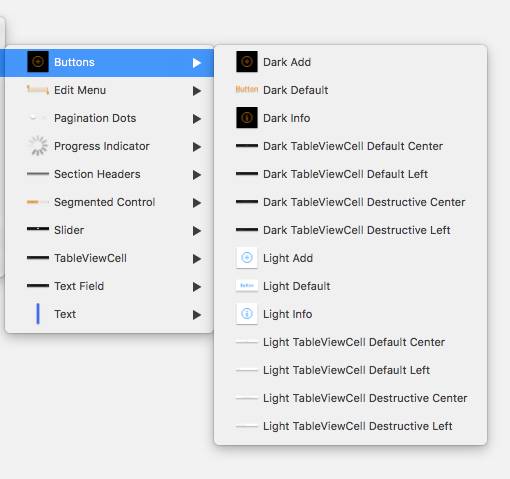
Task: Expand the Edit Menu submenu arrow
Action: 197,91
